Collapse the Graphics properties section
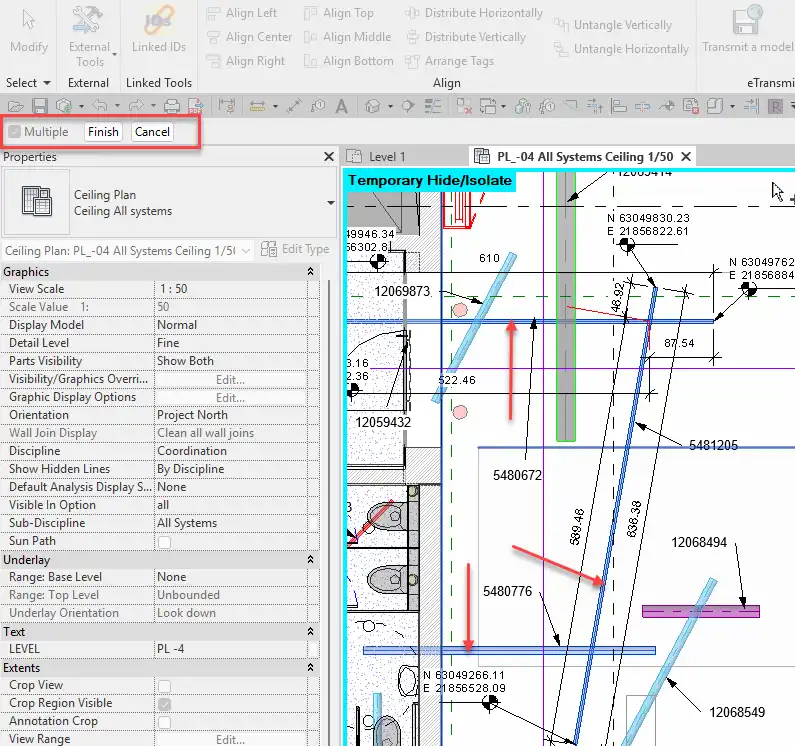Image resolution: width=795 pixels, height=746 pixels. point(310,272)
